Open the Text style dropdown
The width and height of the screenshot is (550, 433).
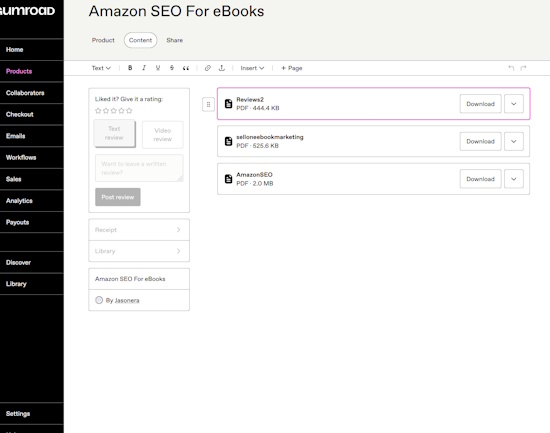click(x=101, y=68)
